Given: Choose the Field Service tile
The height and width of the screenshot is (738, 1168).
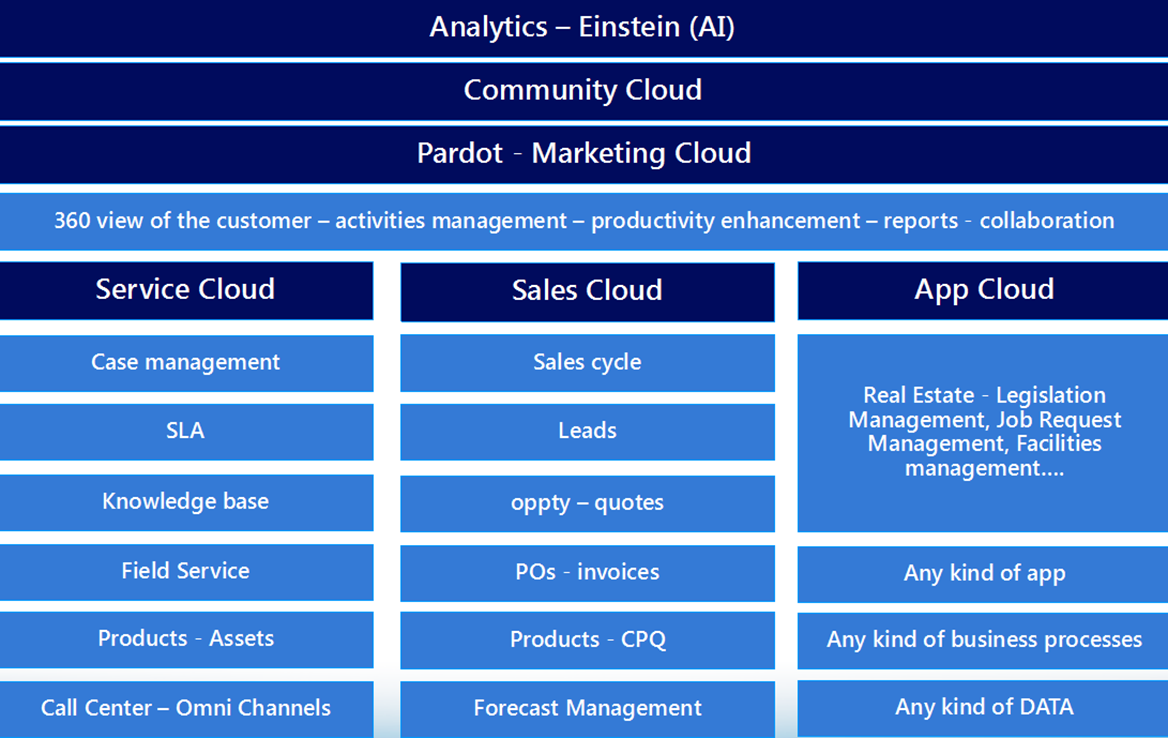Looking at the screenshot, I should pyautogui.click(x=186, y=571).
